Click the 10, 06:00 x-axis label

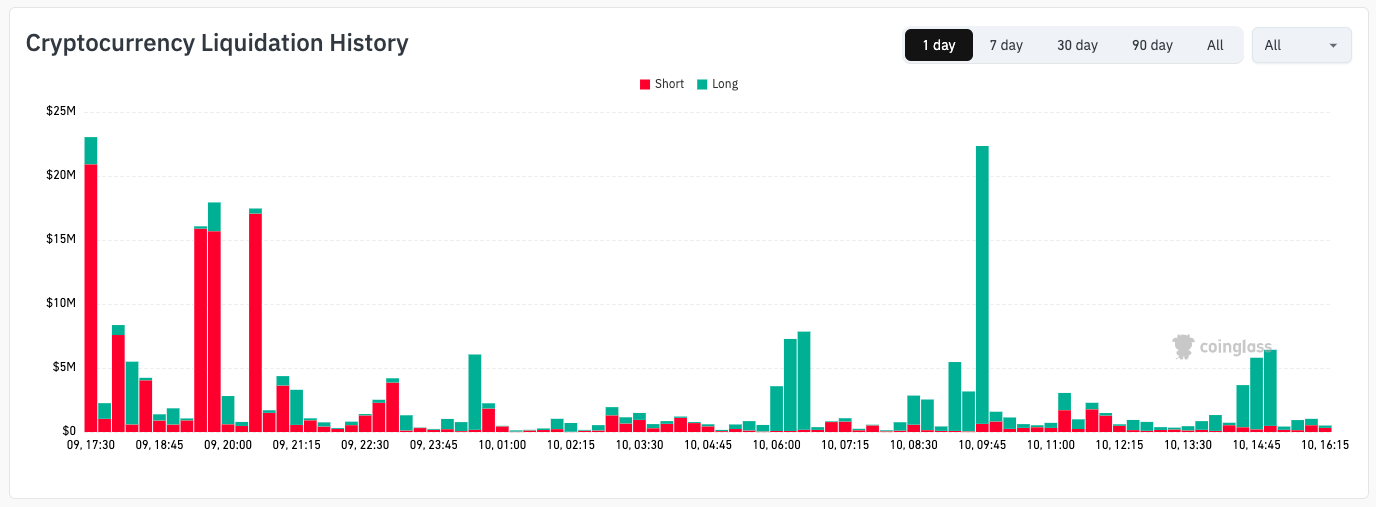(x=776, y=446)
